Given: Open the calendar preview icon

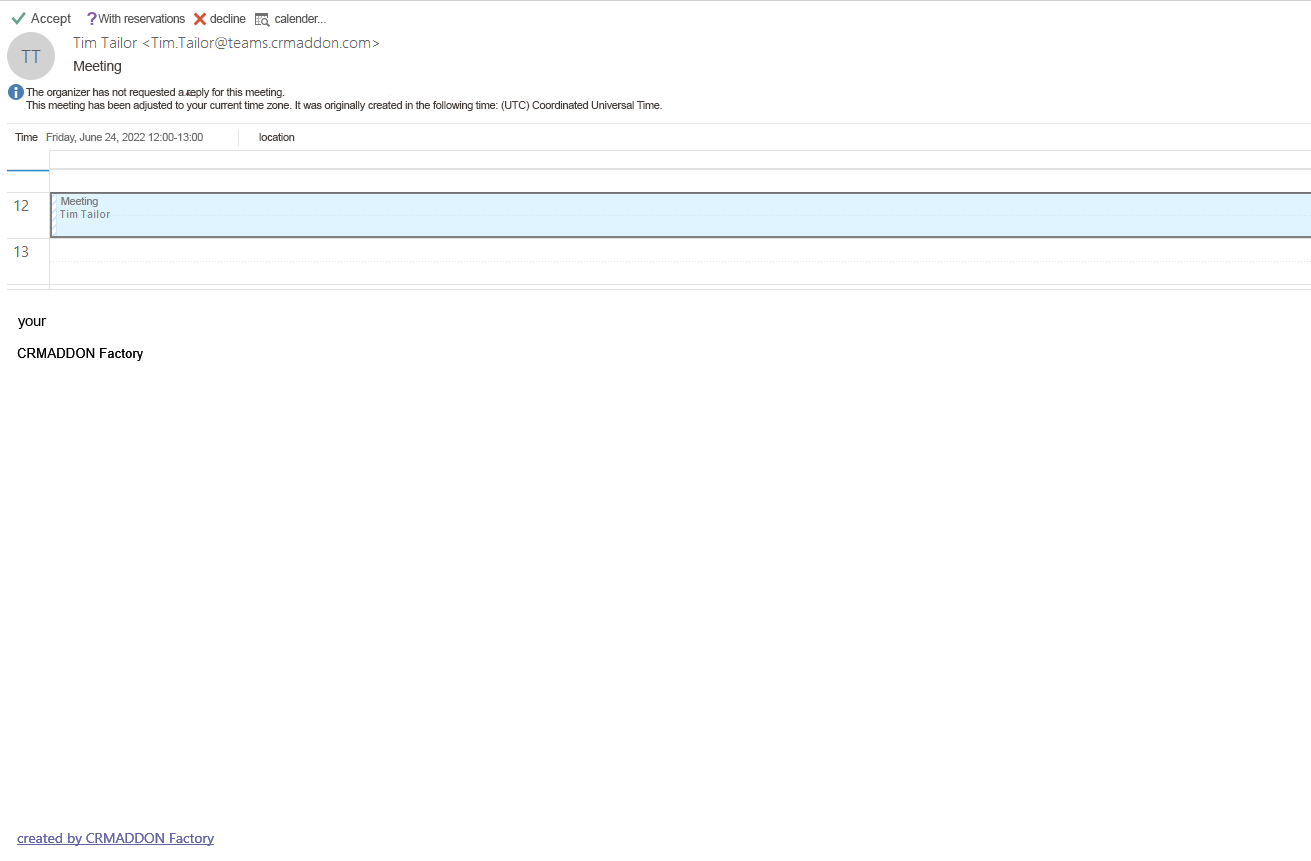Looking at the screenshot, I should tap(262, 18).
